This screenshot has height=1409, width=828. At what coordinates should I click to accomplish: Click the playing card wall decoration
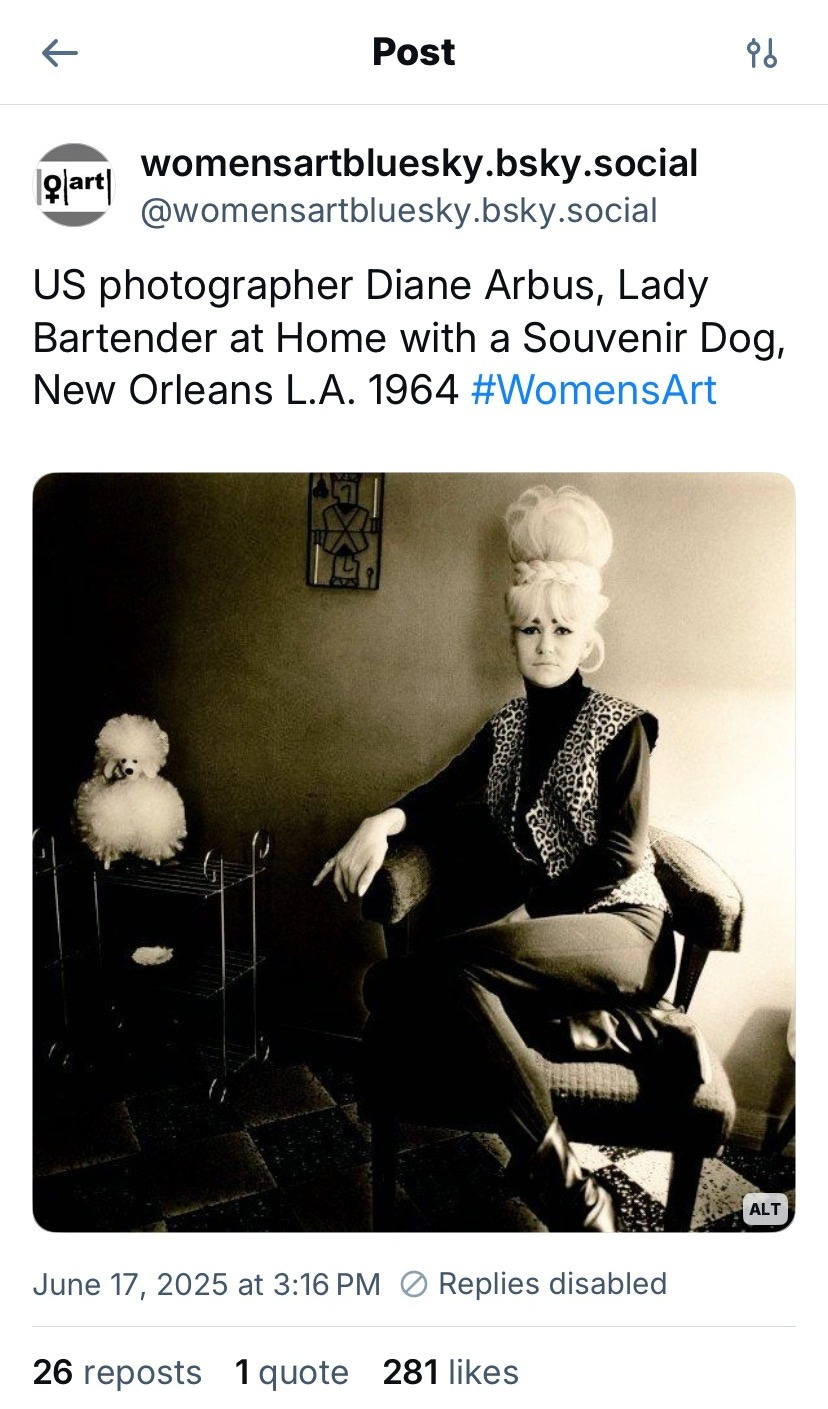click(x=346, y=530)
